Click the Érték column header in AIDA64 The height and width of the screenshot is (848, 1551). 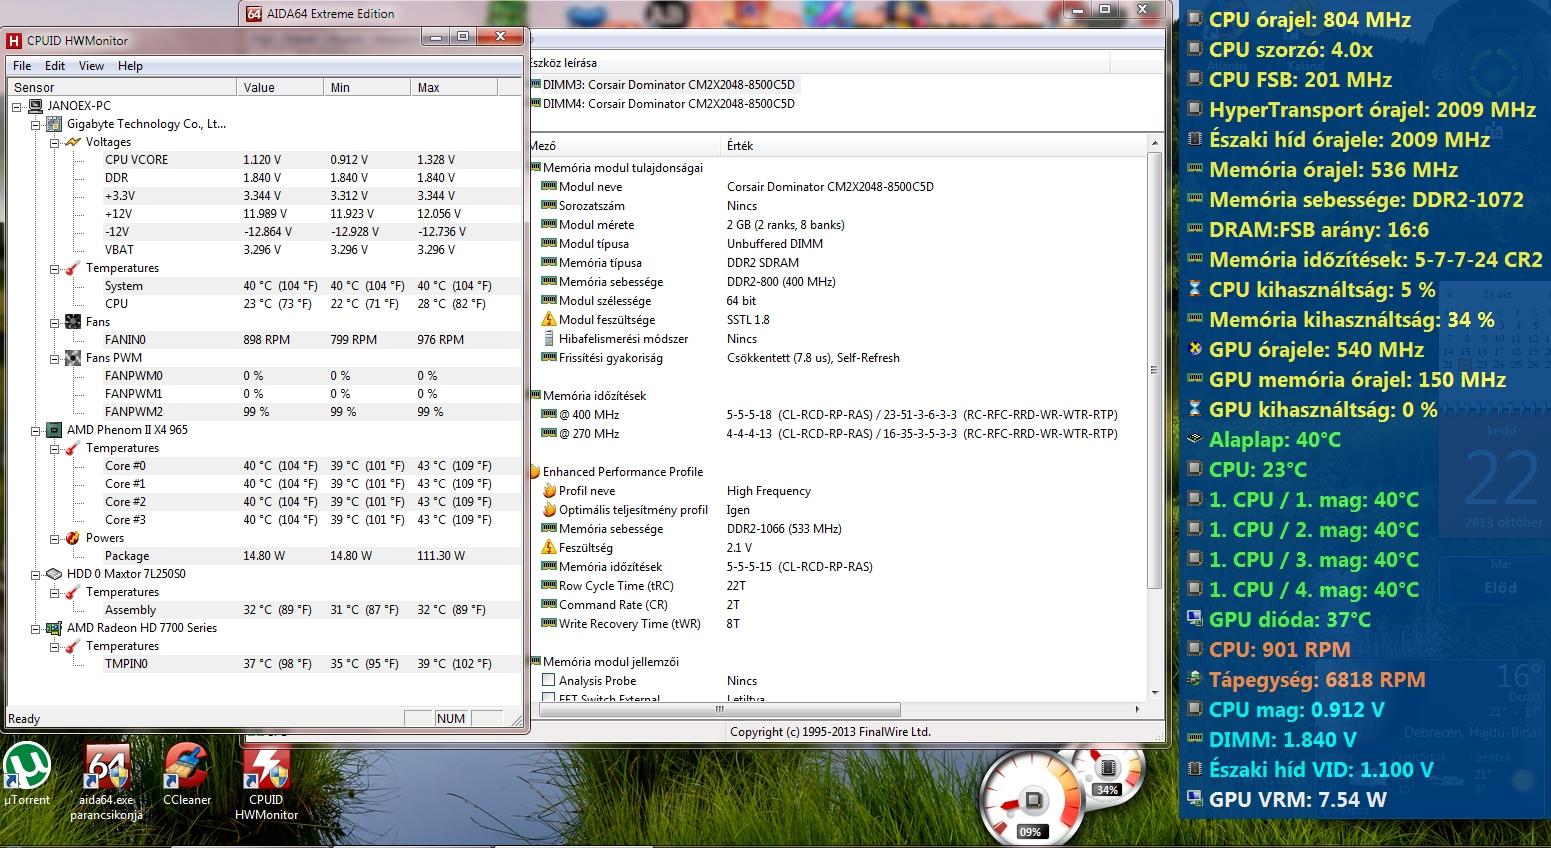coord(935,146)
